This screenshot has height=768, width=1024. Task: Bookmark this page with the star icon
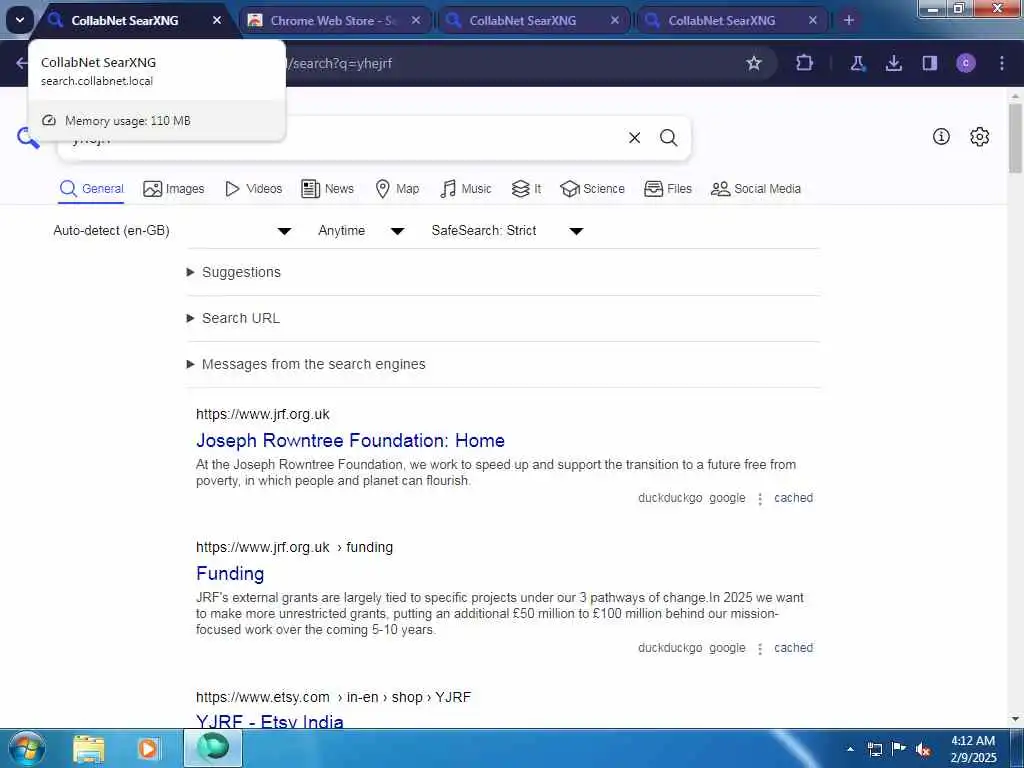click(x=754, y=63)
